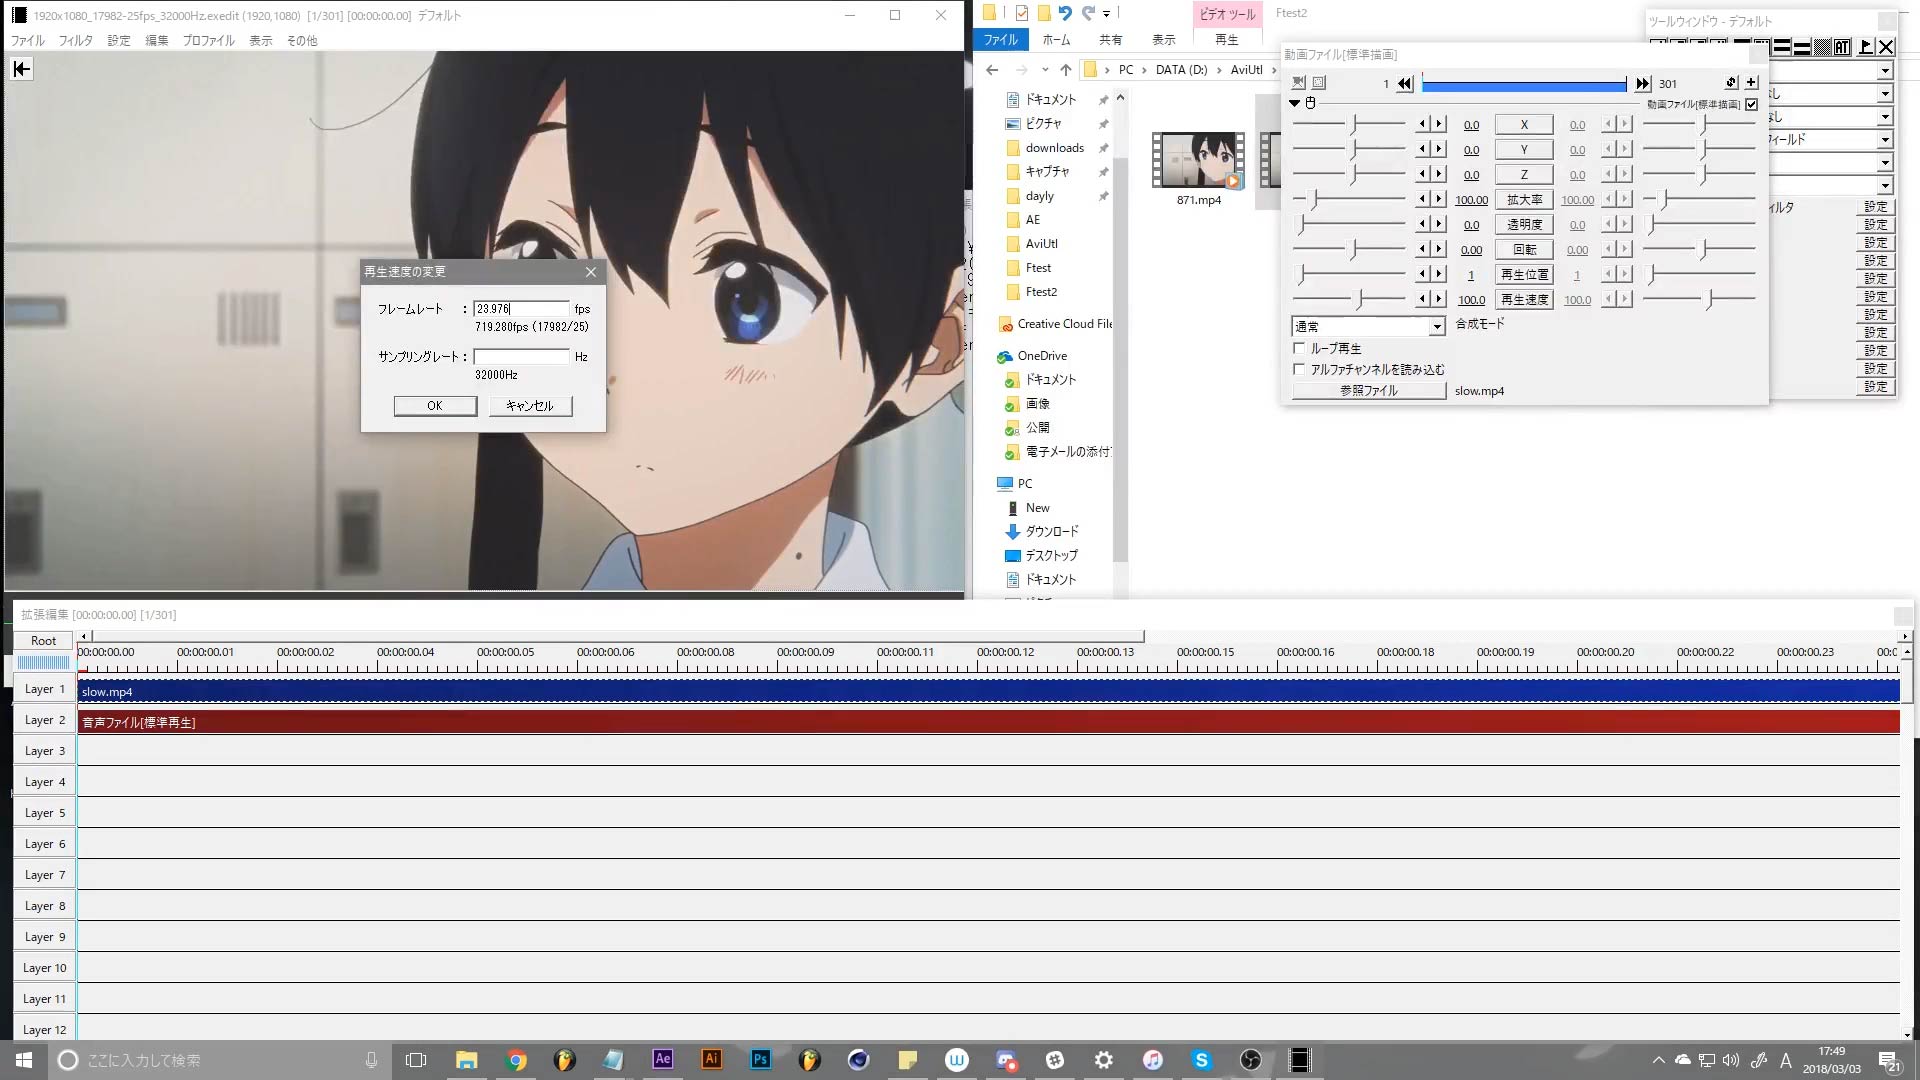Image resolution: width=1920 pixels, height=1080 pixels.
Task: Open the プロファイル menu in AviUtl
Action: 208,41
